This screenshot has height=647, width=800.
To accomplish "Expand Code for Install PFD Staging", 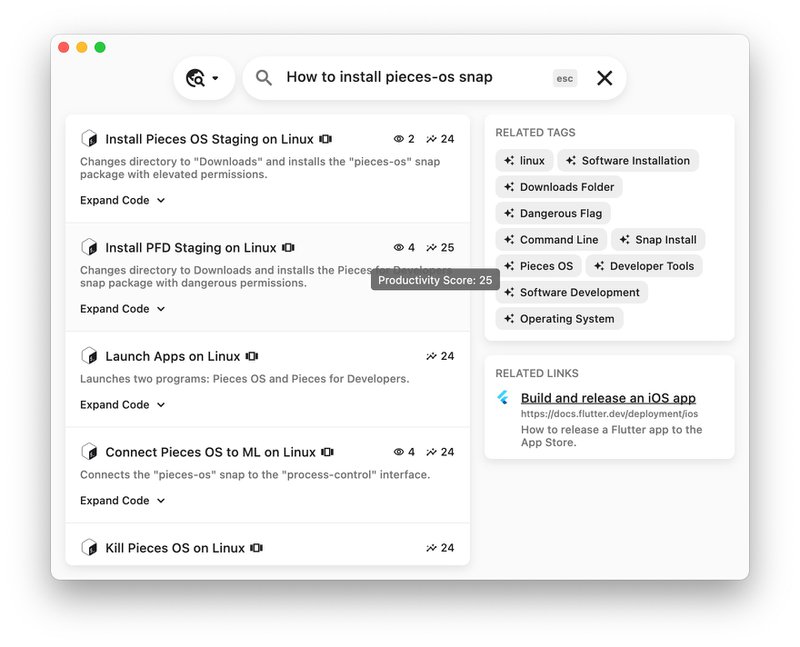I will (122, 309).
